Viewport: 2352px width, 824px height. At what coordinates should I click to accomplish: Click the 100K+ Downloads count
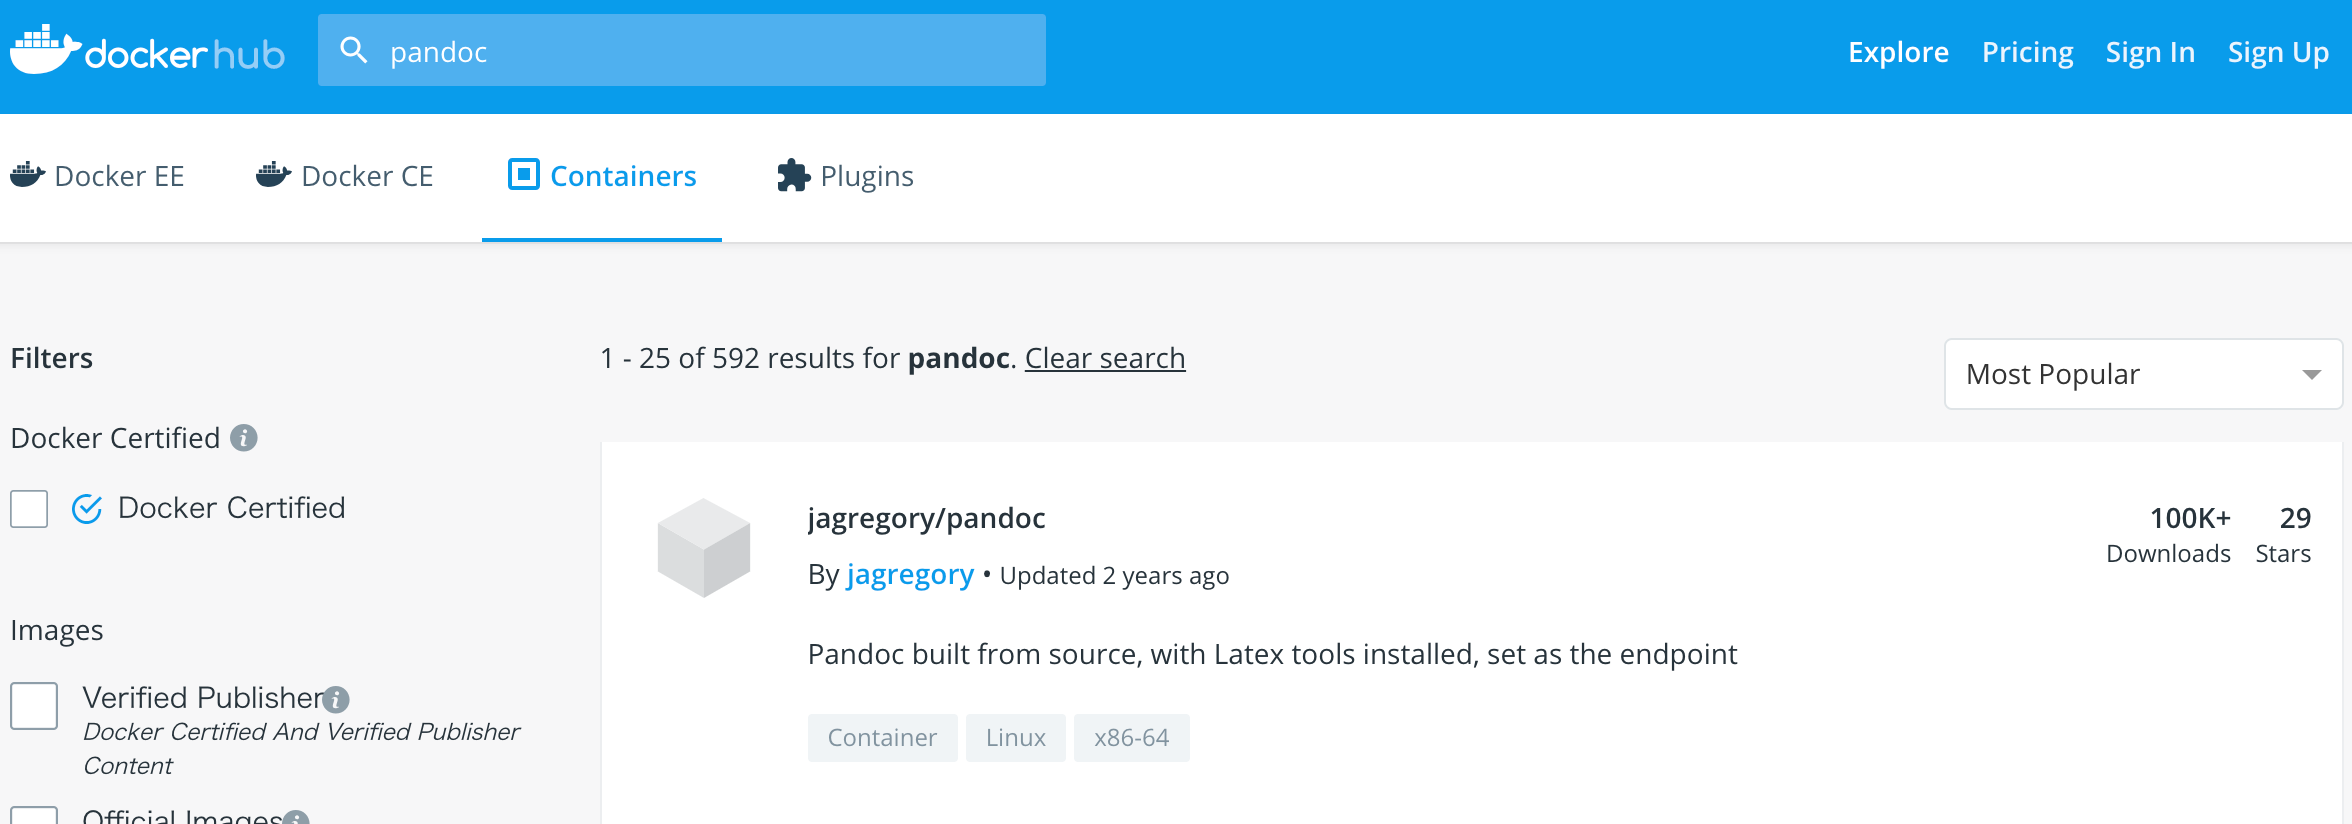[x=2168, y=534]
